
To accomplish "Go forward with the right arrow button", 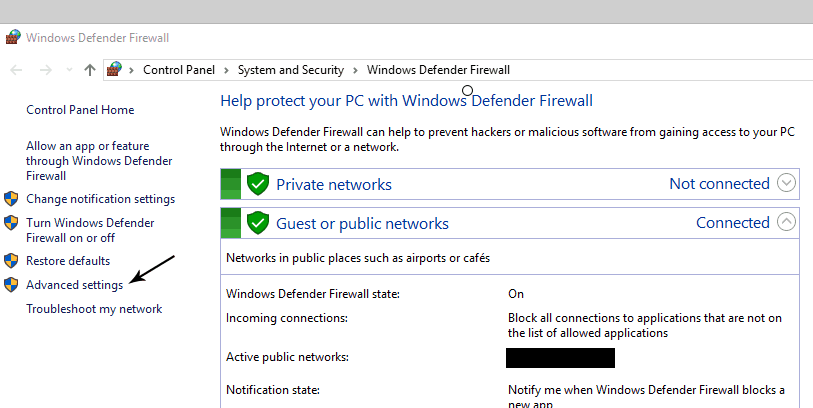I will tap(46, 70).
